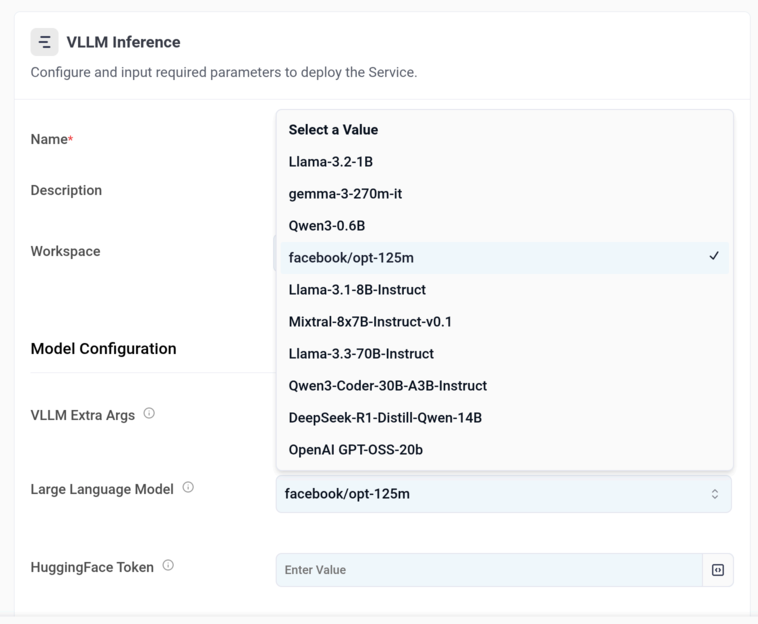Click the HuggingFace Token label
758x624 pixels.
(92, 567)
